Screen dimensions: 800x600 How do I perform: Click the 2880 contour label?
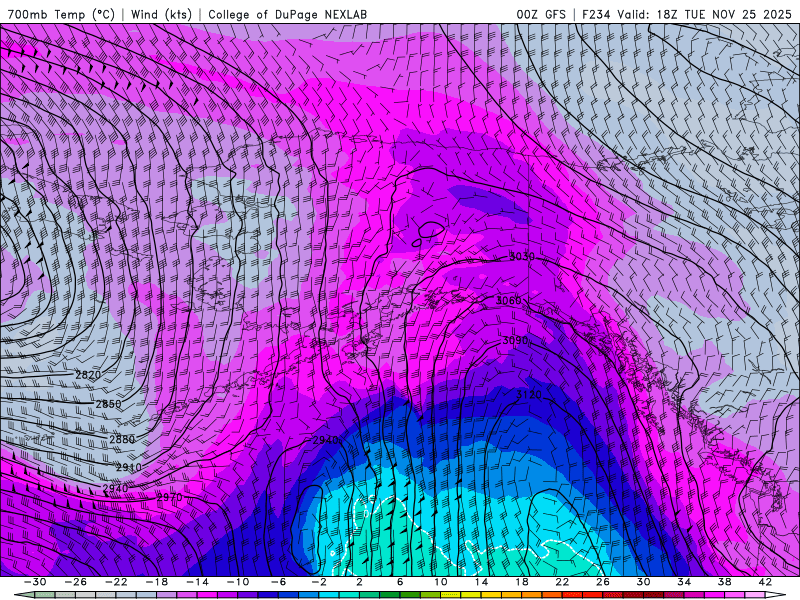pos(122,439)
